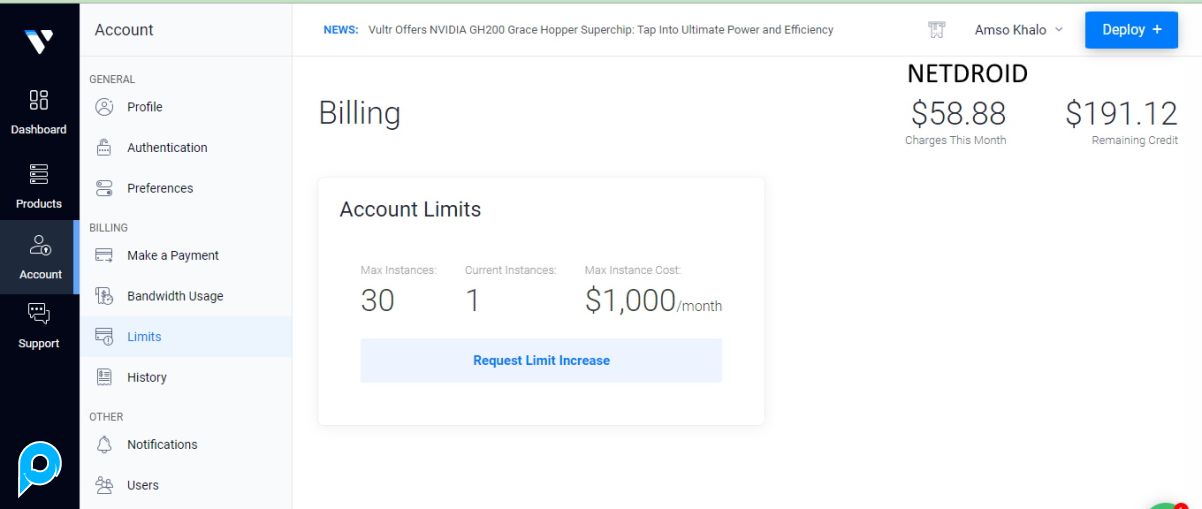Image resolution: width=1202 pixels, height=509 pixels.
Task: Go to Users under Other section
Action: click(x=142, y=486)
